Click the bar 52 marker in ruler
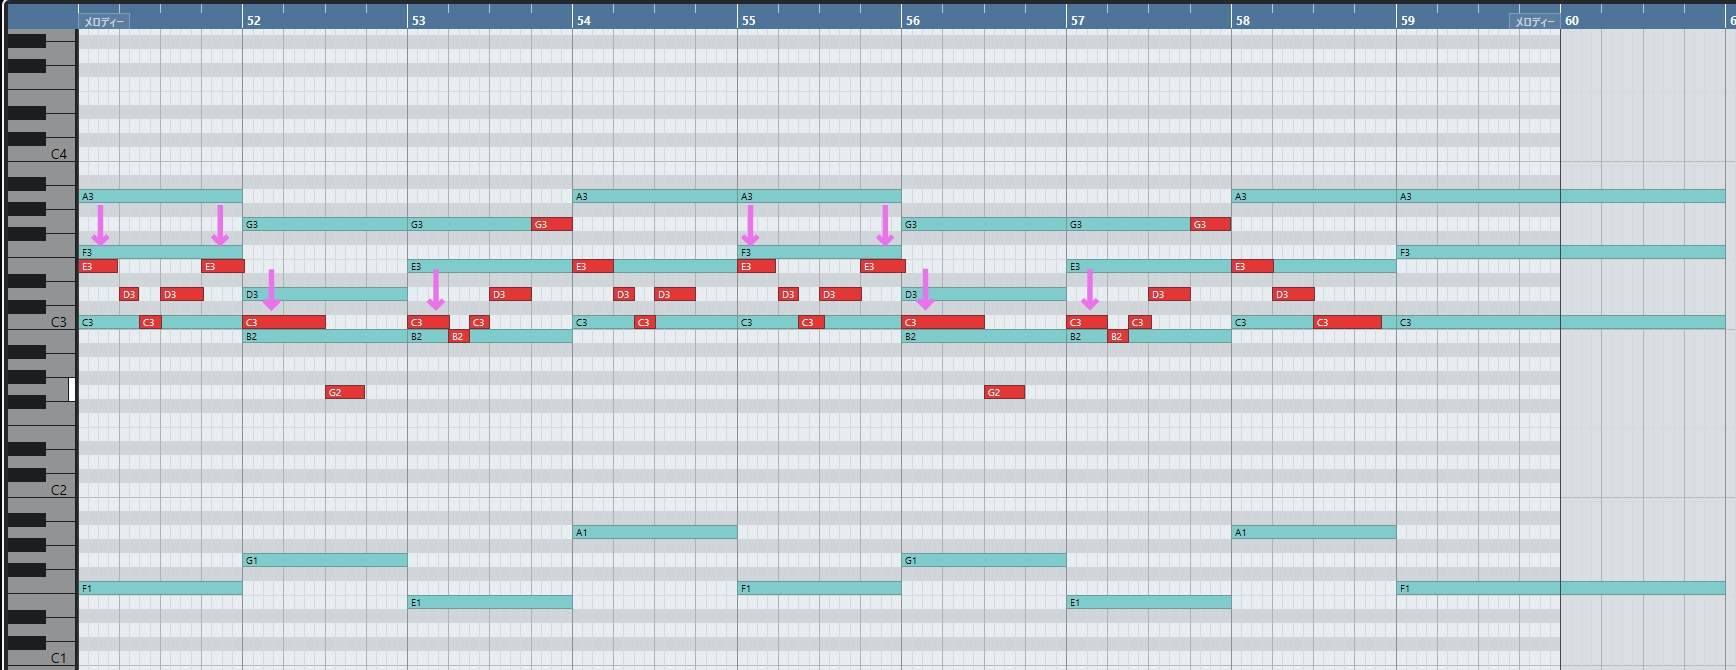1736x670 pixels. click(254, 20)
